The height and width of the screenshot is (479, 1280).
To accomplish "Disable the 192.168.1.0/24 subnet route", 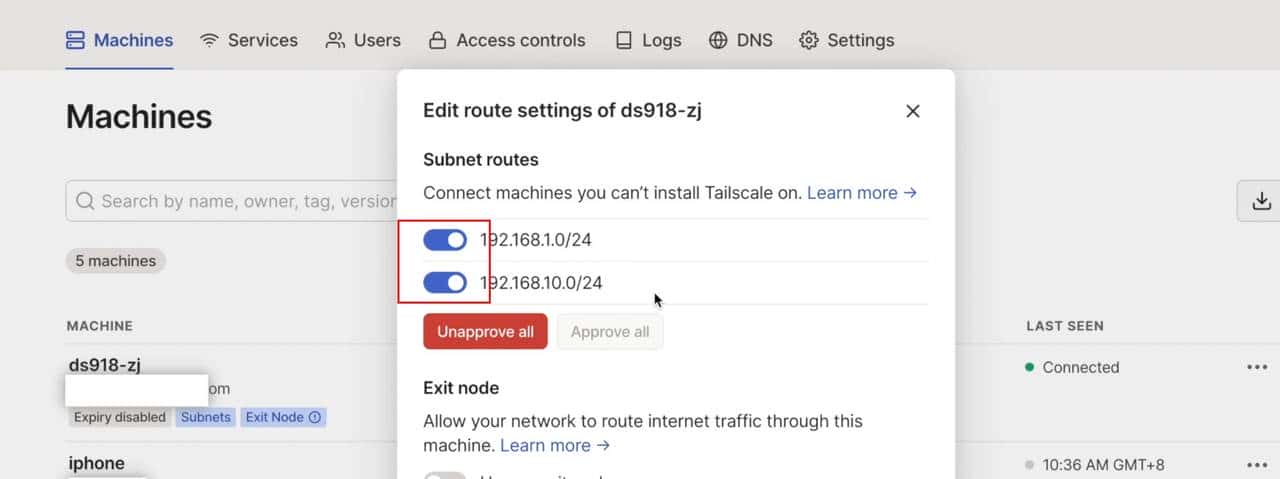I will pyautogui.click(x=445, y=240).
